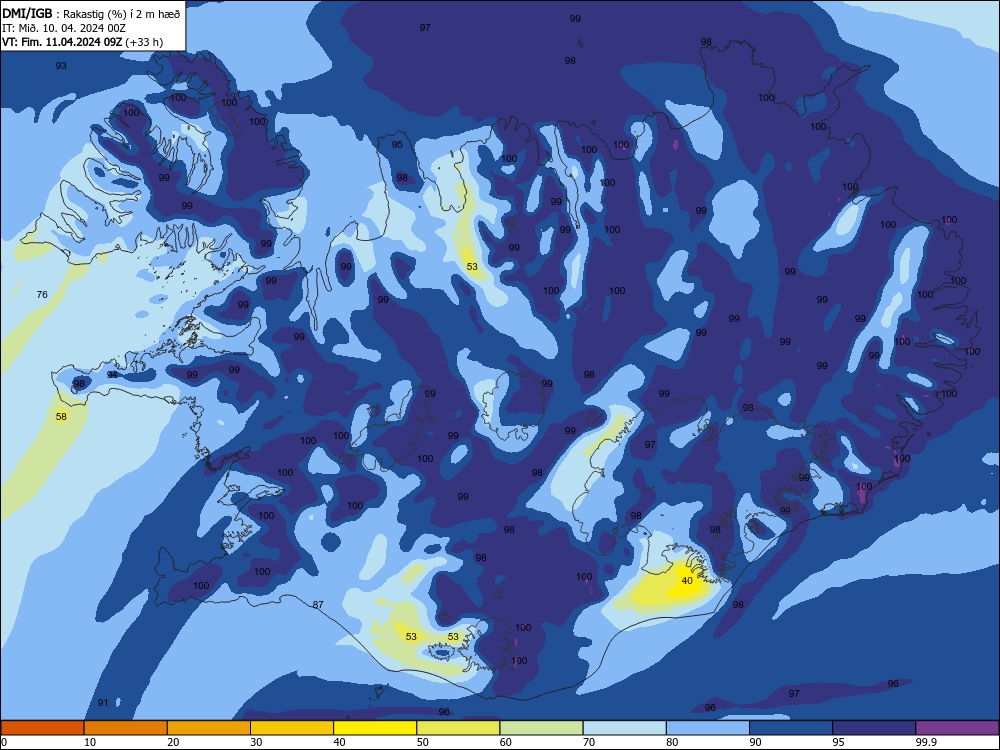
Task: Click the legend scale label '0'
Action: pos(4,742)
